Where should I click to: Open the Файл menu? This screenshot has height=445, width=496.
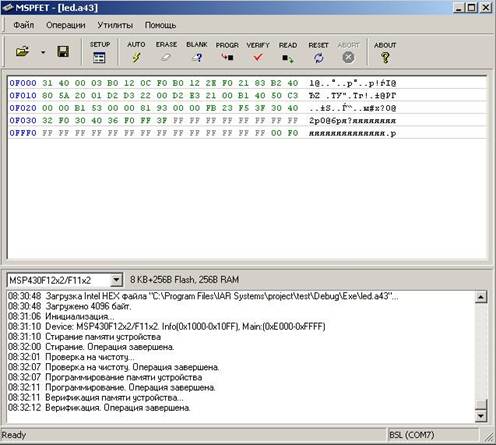[24, 25]
